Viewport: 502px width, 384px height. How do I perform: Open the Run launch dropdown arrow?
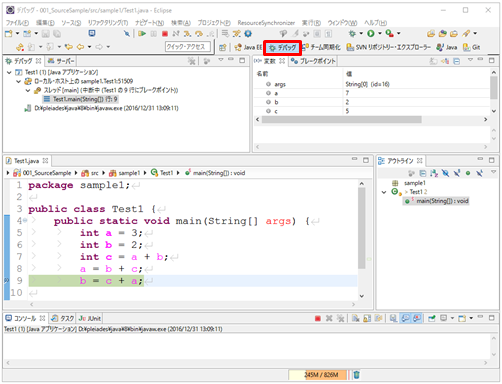(x=380, y=34)
